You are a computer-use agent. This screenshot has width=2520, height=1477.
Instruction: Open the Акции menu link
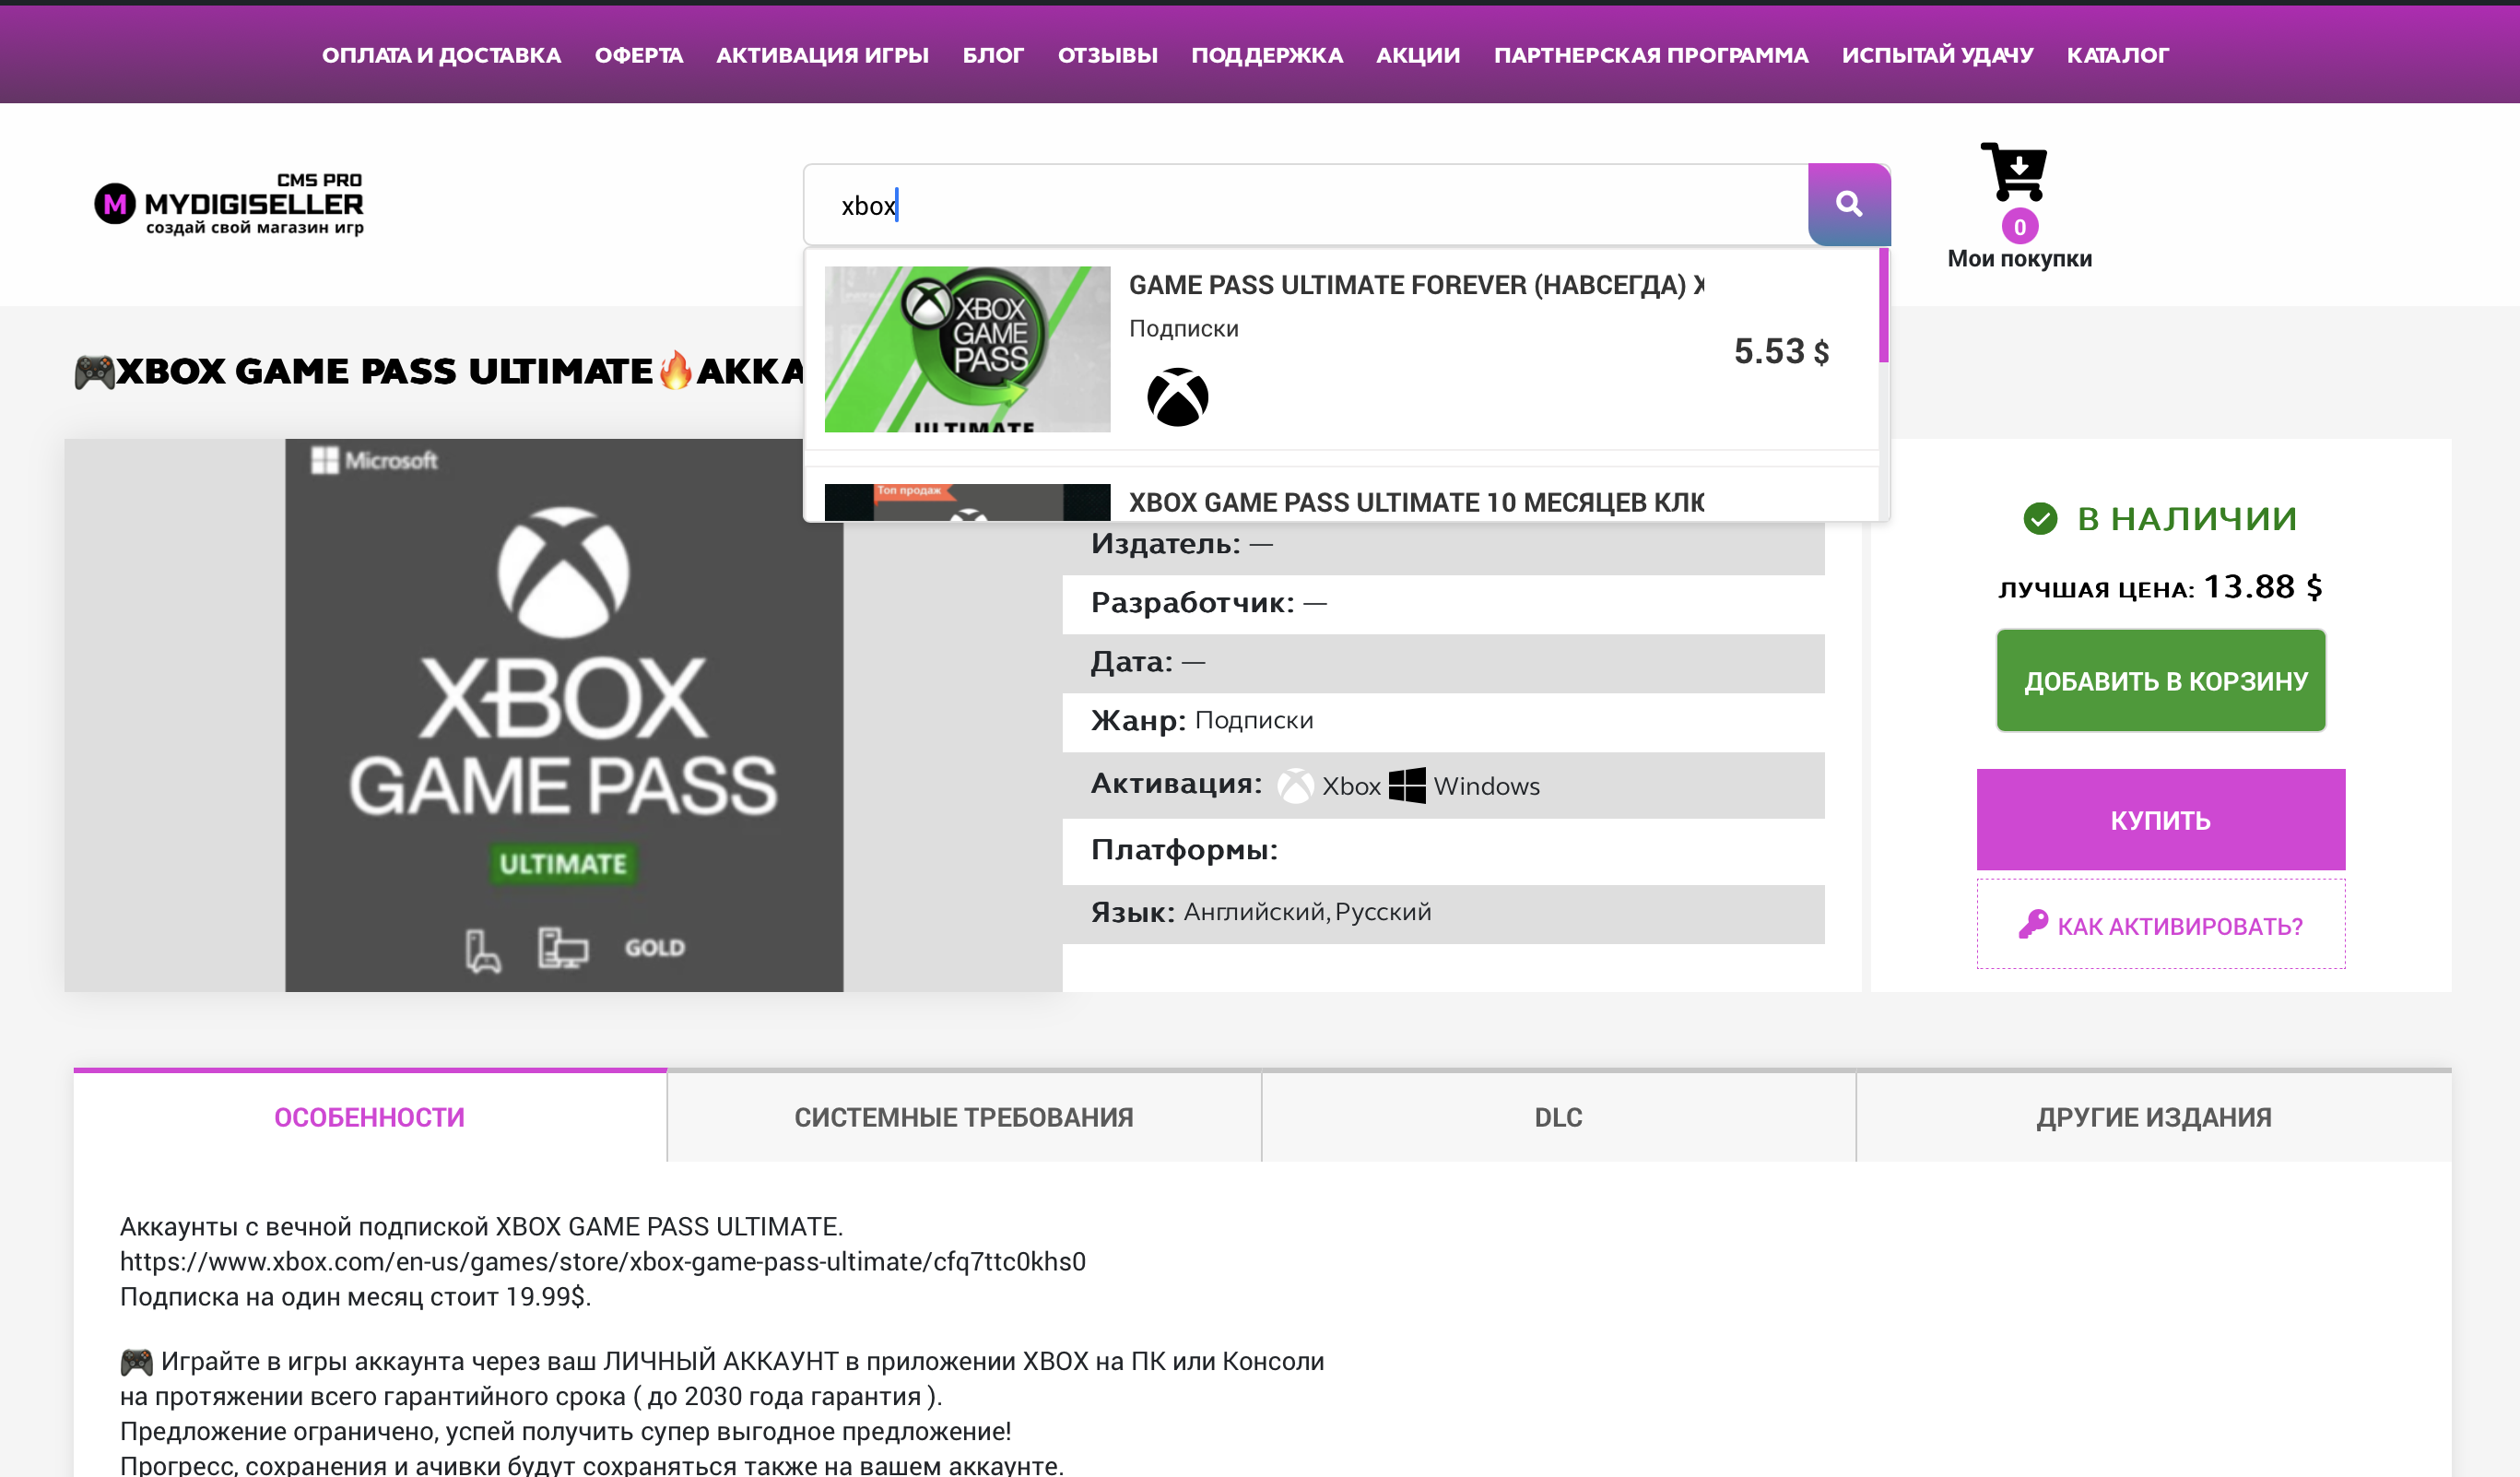[x=1417, y=55]
